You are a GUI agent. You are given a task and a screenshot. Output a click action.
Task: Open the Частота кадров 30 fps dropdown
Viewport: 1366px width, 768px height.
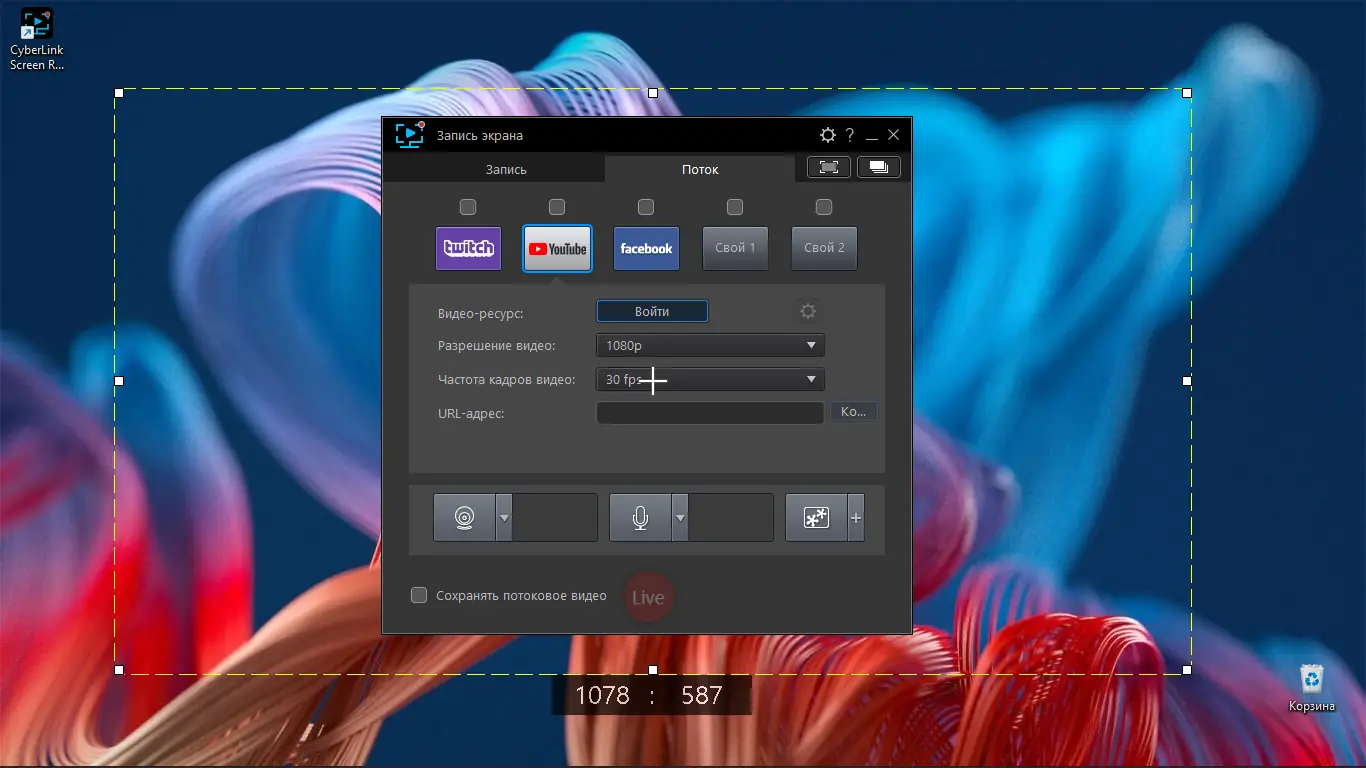710,380
